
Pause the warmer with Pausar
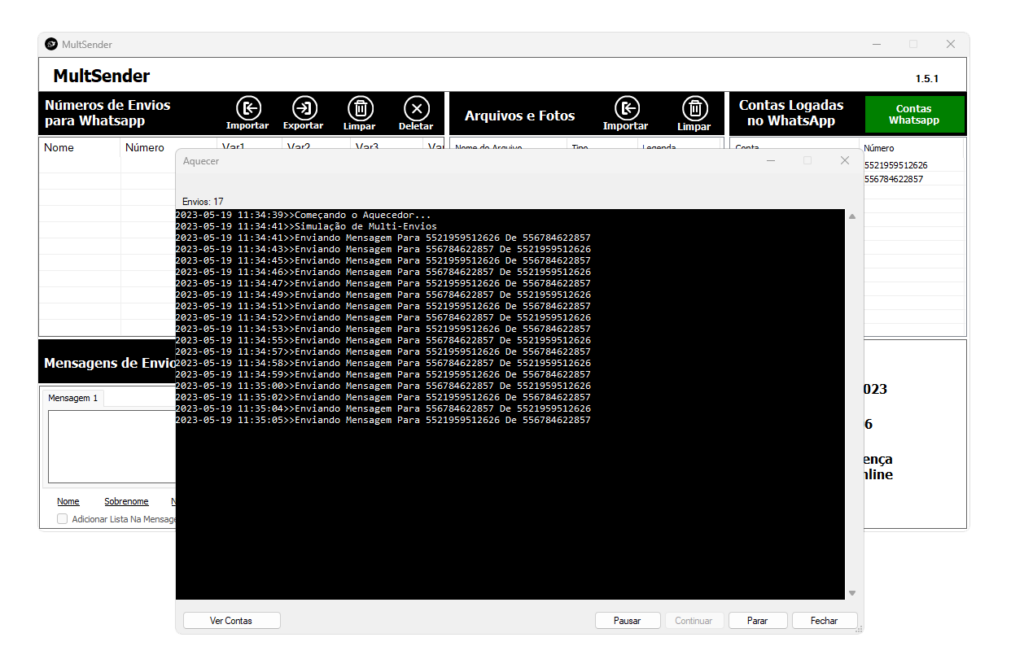[627, 620]
